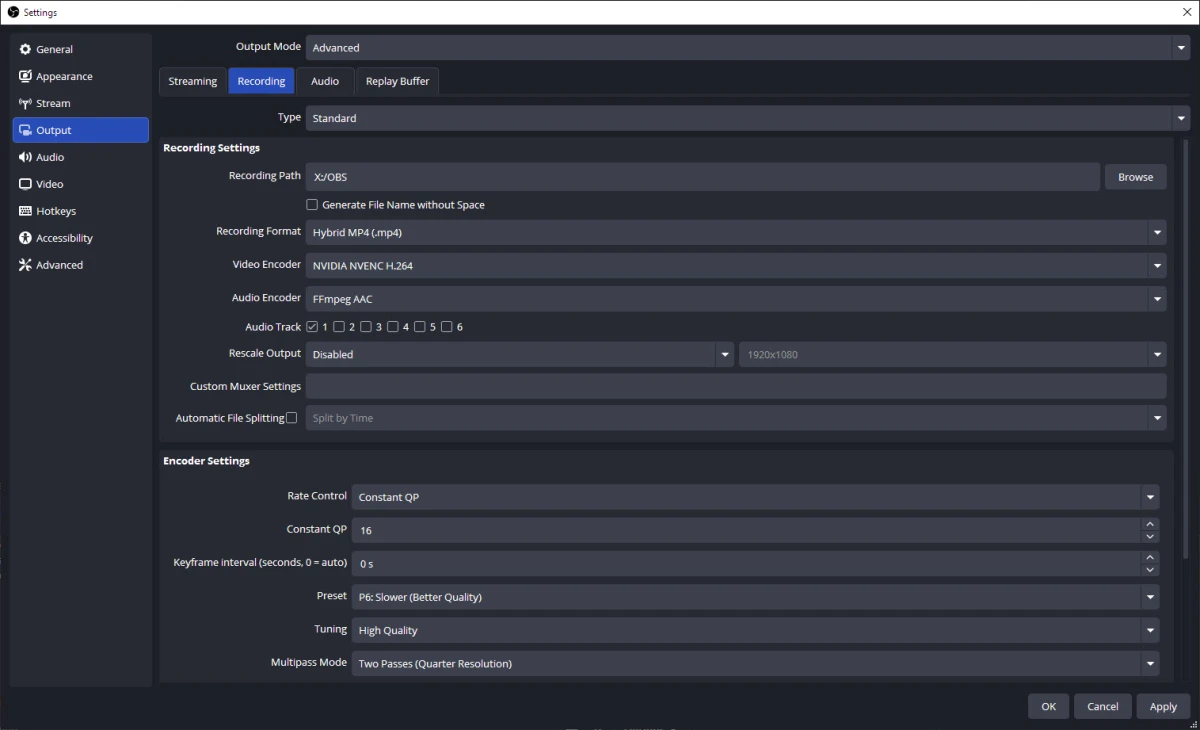Viewport: 1200px width, 730px height.
Task: Select the Output settings section
Action: point(80,130)
